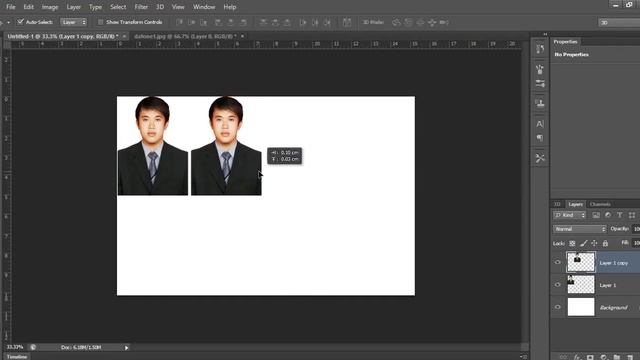Open the Normal blend mode dropdown

[x=580, y=229]
